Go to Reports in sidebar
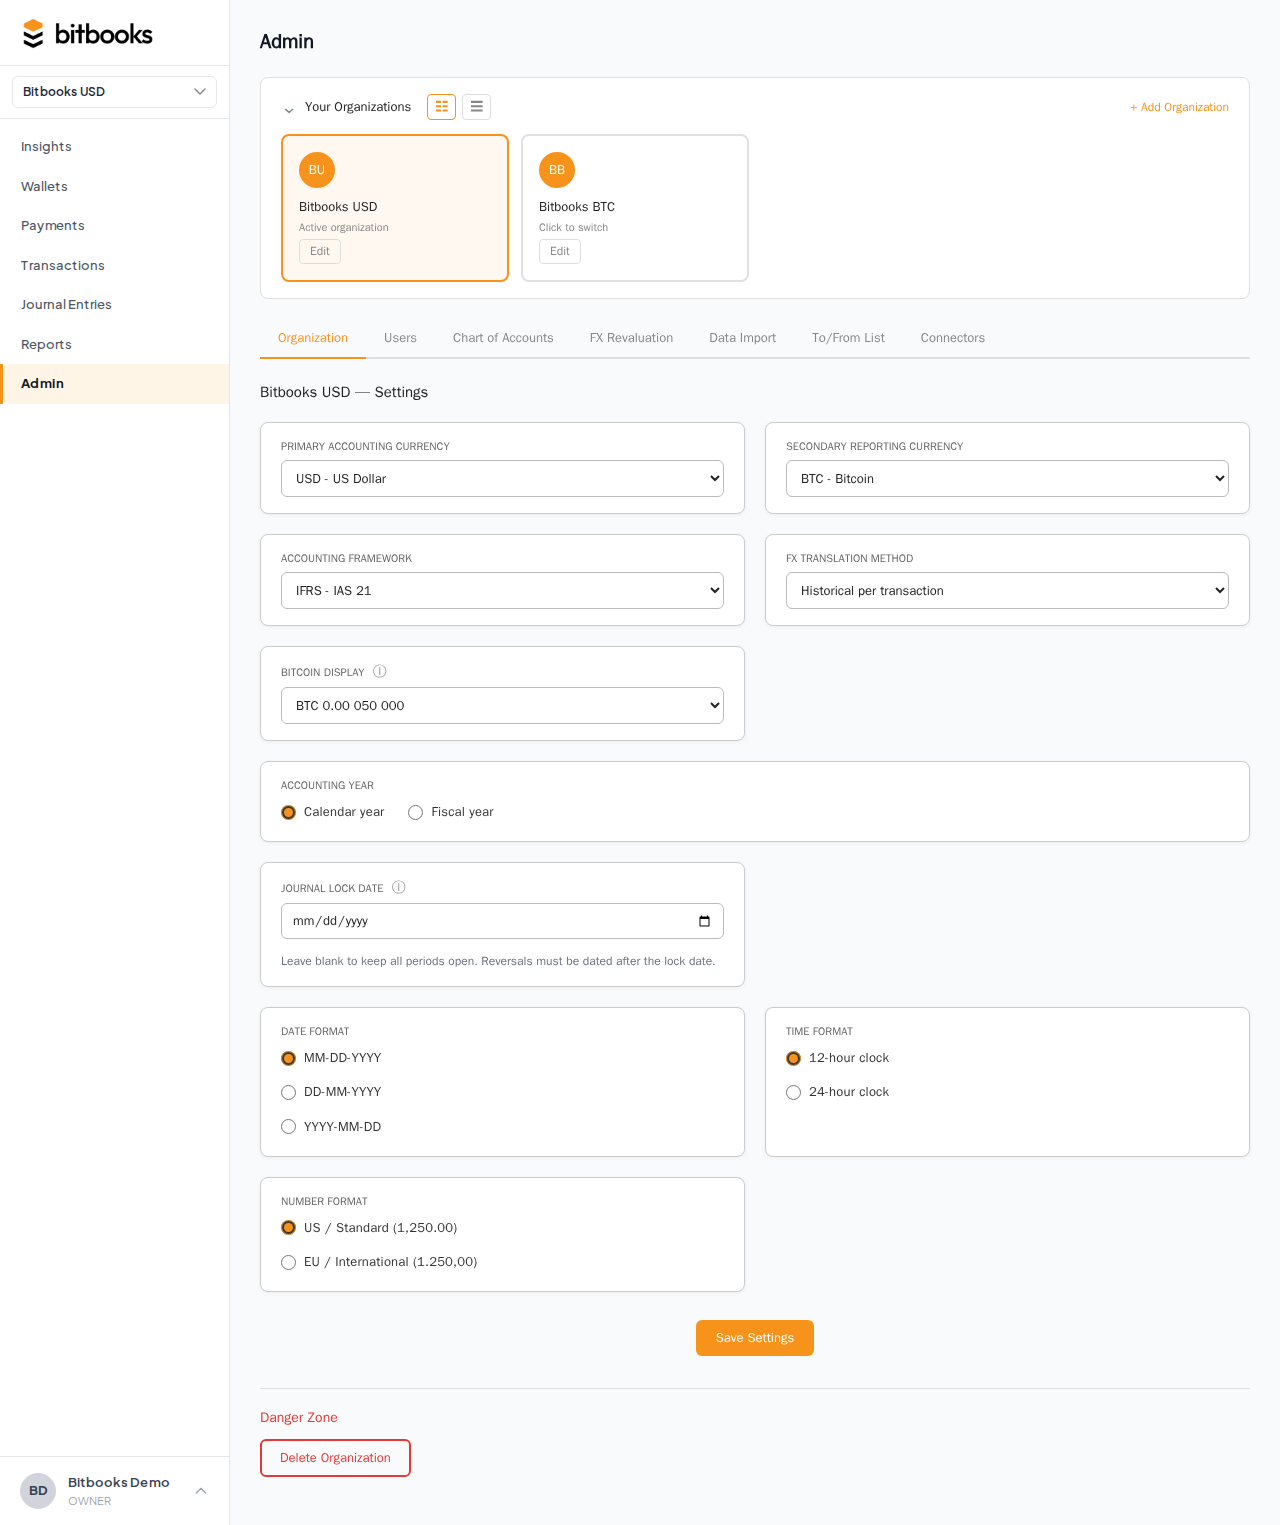The width and height of the screenshot is (1280, 1525). coord(115,345)
